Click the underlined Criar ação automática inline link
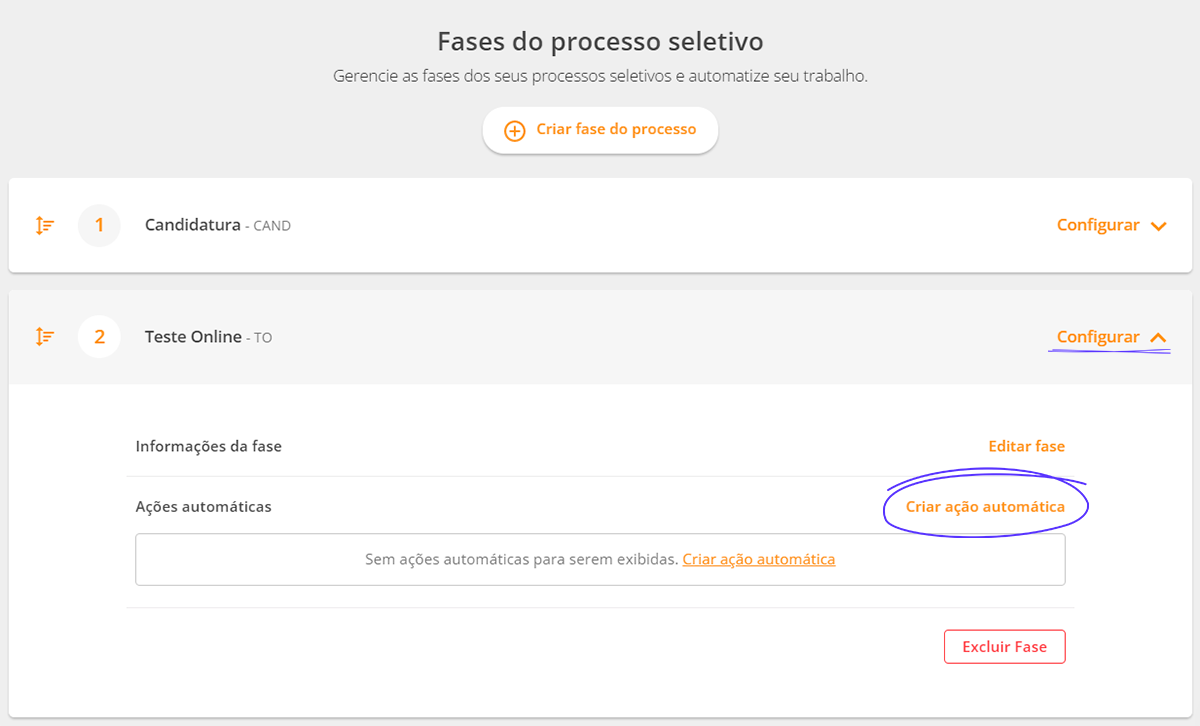Screen dimensions: 1200x726 coord(759,559)
